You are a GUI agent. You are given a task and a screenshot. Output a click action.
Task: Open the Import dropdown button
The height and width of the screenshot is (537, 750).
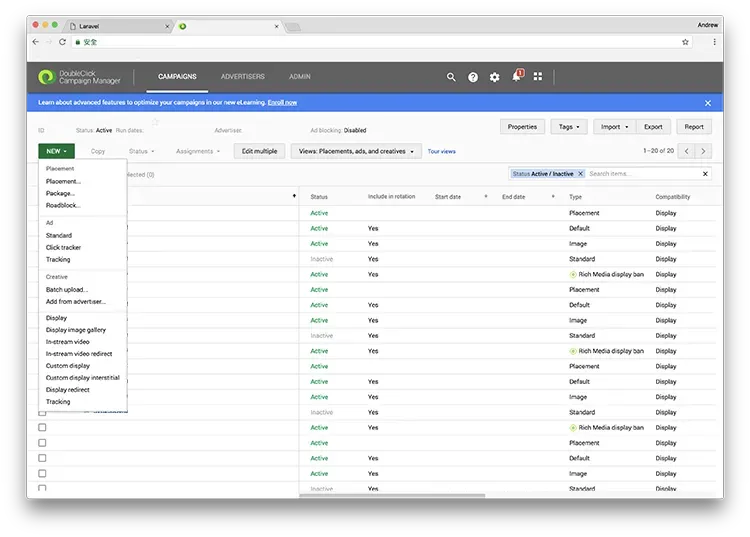613,127
